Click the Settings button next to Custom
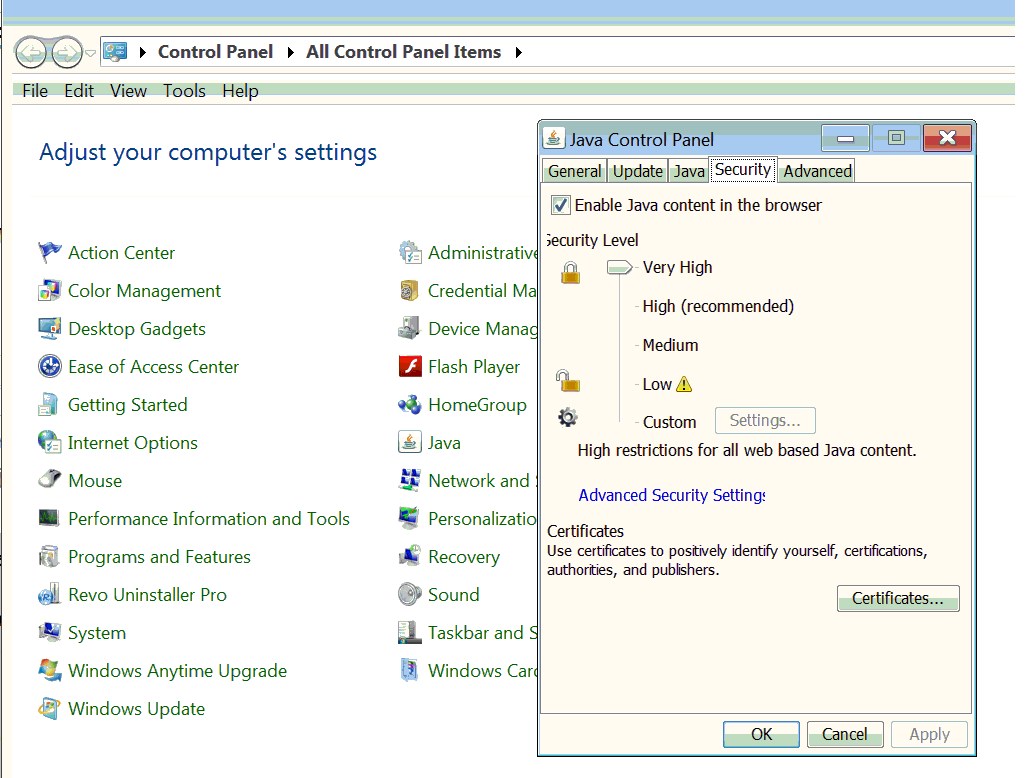1033x778 pixels. click(764, 420)
